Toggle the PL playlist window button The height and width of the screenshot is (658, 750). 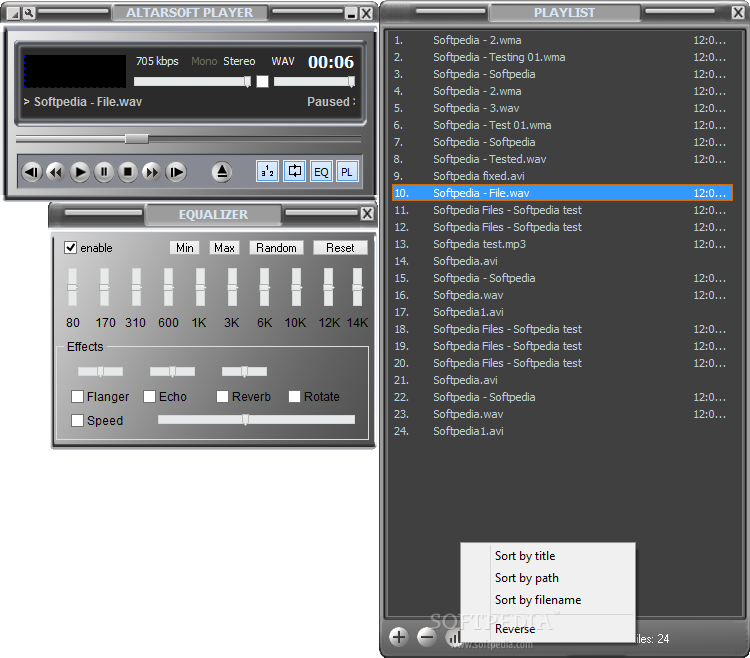pos(347,172)
